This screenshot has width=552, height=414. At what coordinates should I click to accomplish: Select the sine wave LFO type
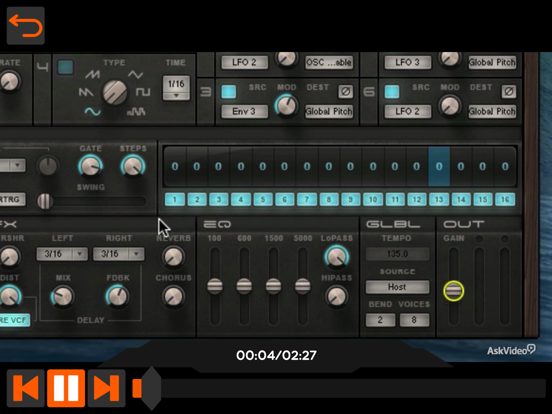click(x=93, y=112)
